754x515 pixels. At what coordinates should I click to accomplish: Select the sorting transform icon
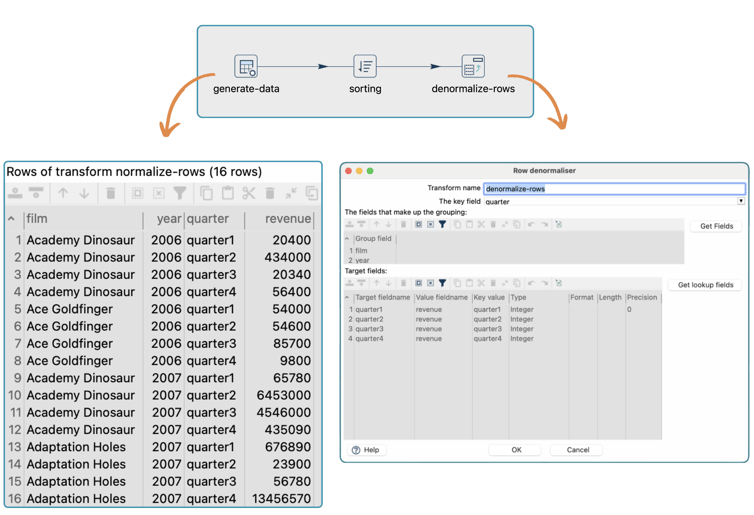[365, 67]
